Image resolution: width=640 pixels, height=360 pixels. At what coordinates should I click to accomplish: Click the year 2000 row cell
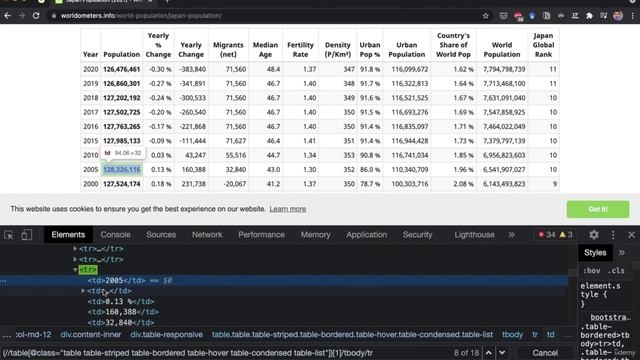click(x=91, y=184)
